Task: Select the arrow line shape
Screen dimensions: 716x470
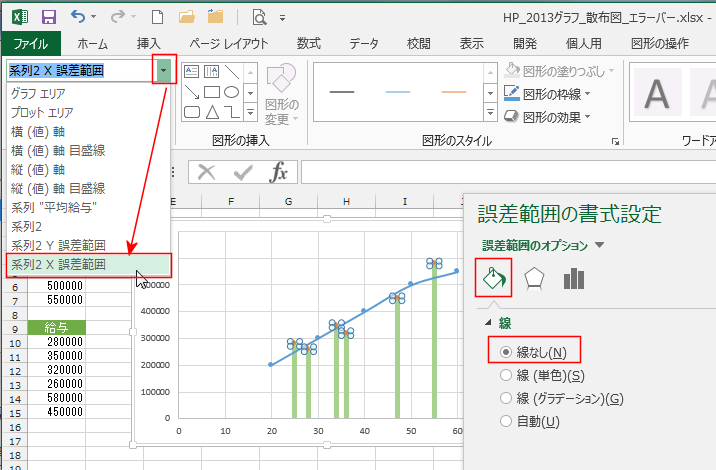Action: (191, 92)
